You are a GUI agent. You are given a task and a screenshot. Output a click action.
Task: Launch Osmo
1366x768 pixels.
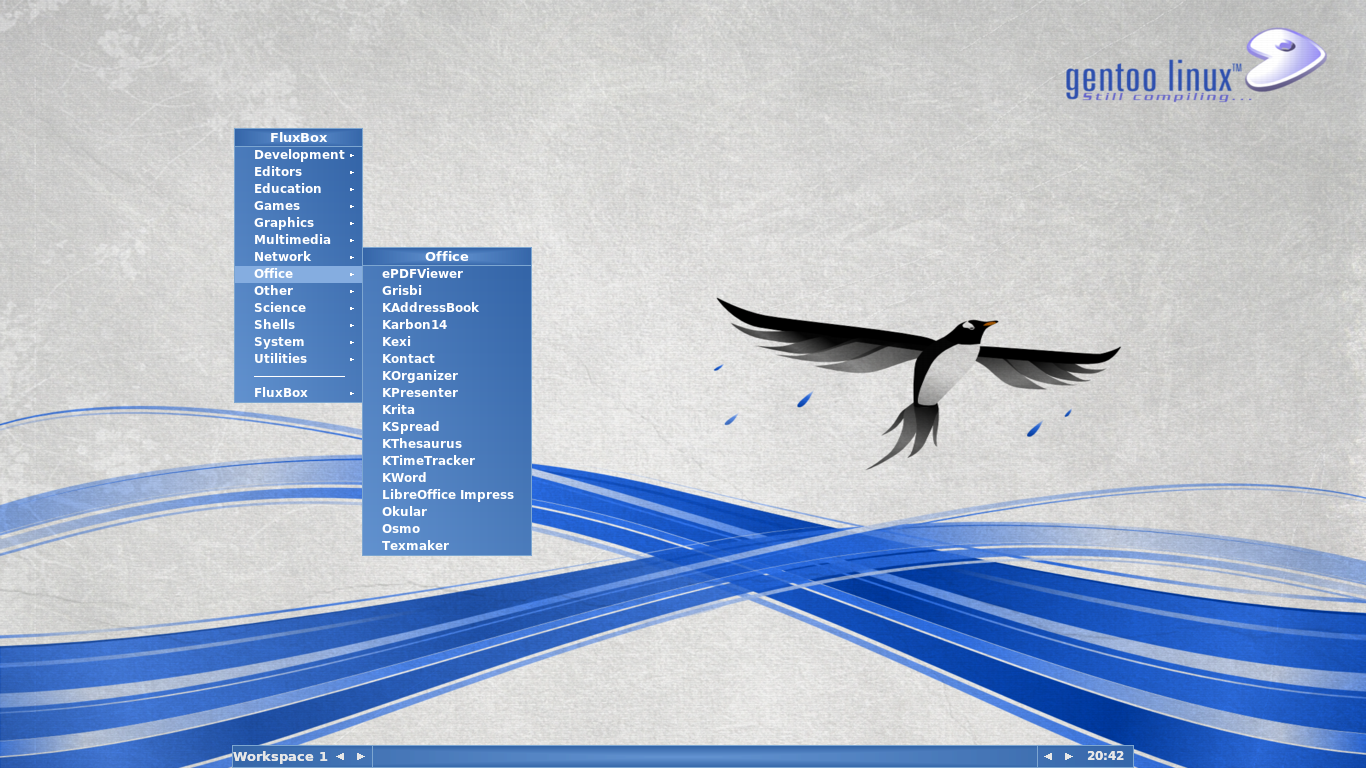(x=446, y=529)
